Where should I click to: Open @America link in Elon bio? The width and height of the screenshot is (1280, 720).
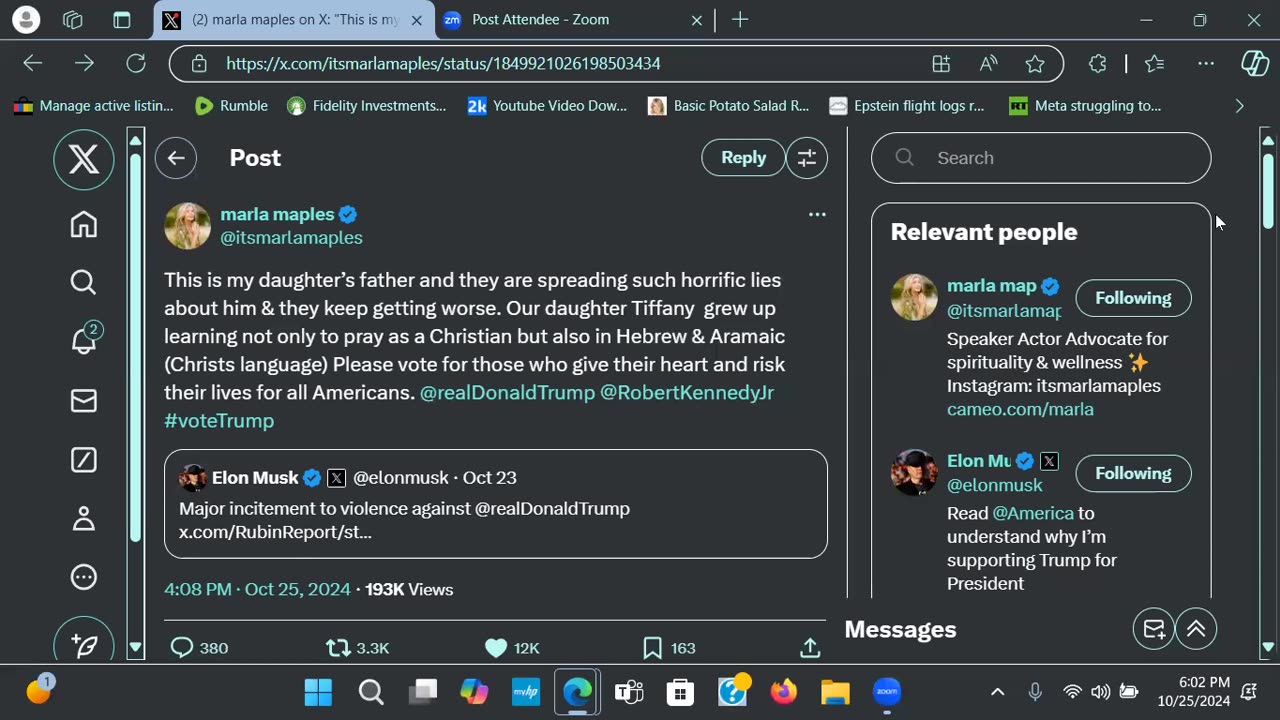1033,513
